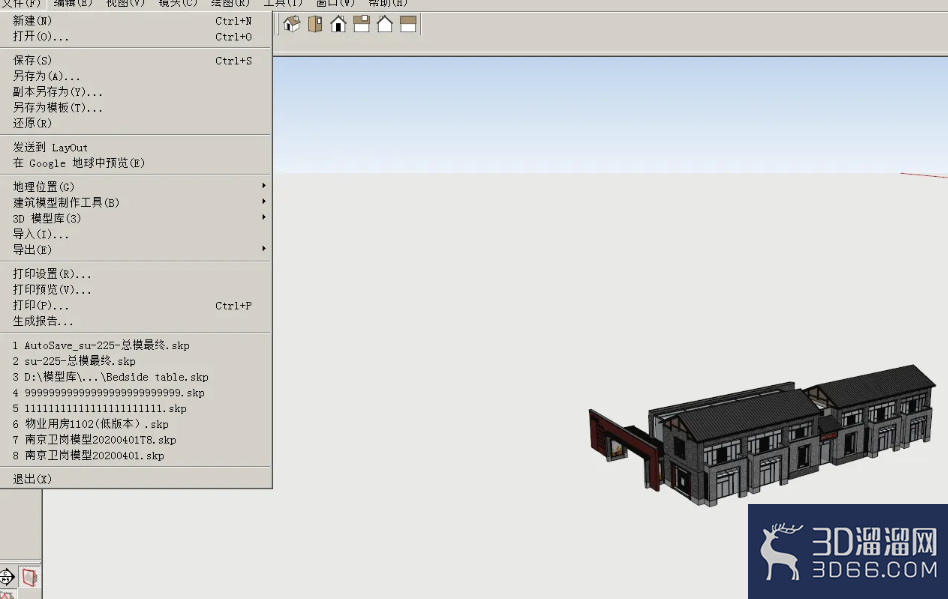Viewport: 948px width, 599px height.
Task: Choose 还原(R) in the File menu
Action: click(135, 123)
